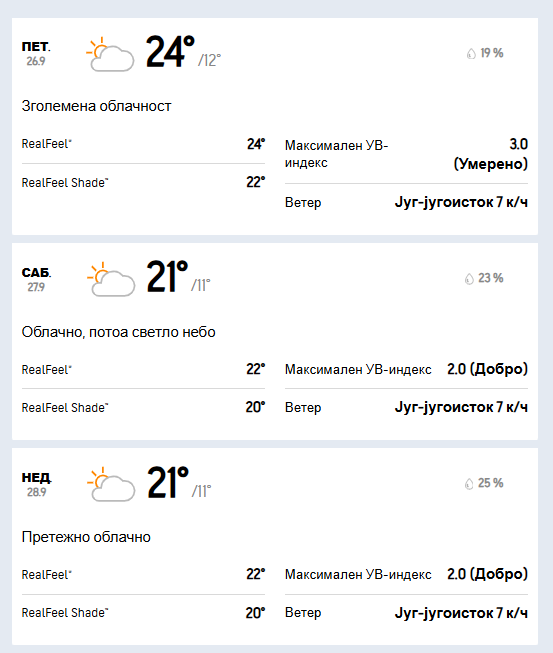Click the 21° high temperature for Saturday
Viewport: 553px width, 653px height.
[x=167, y=277]
